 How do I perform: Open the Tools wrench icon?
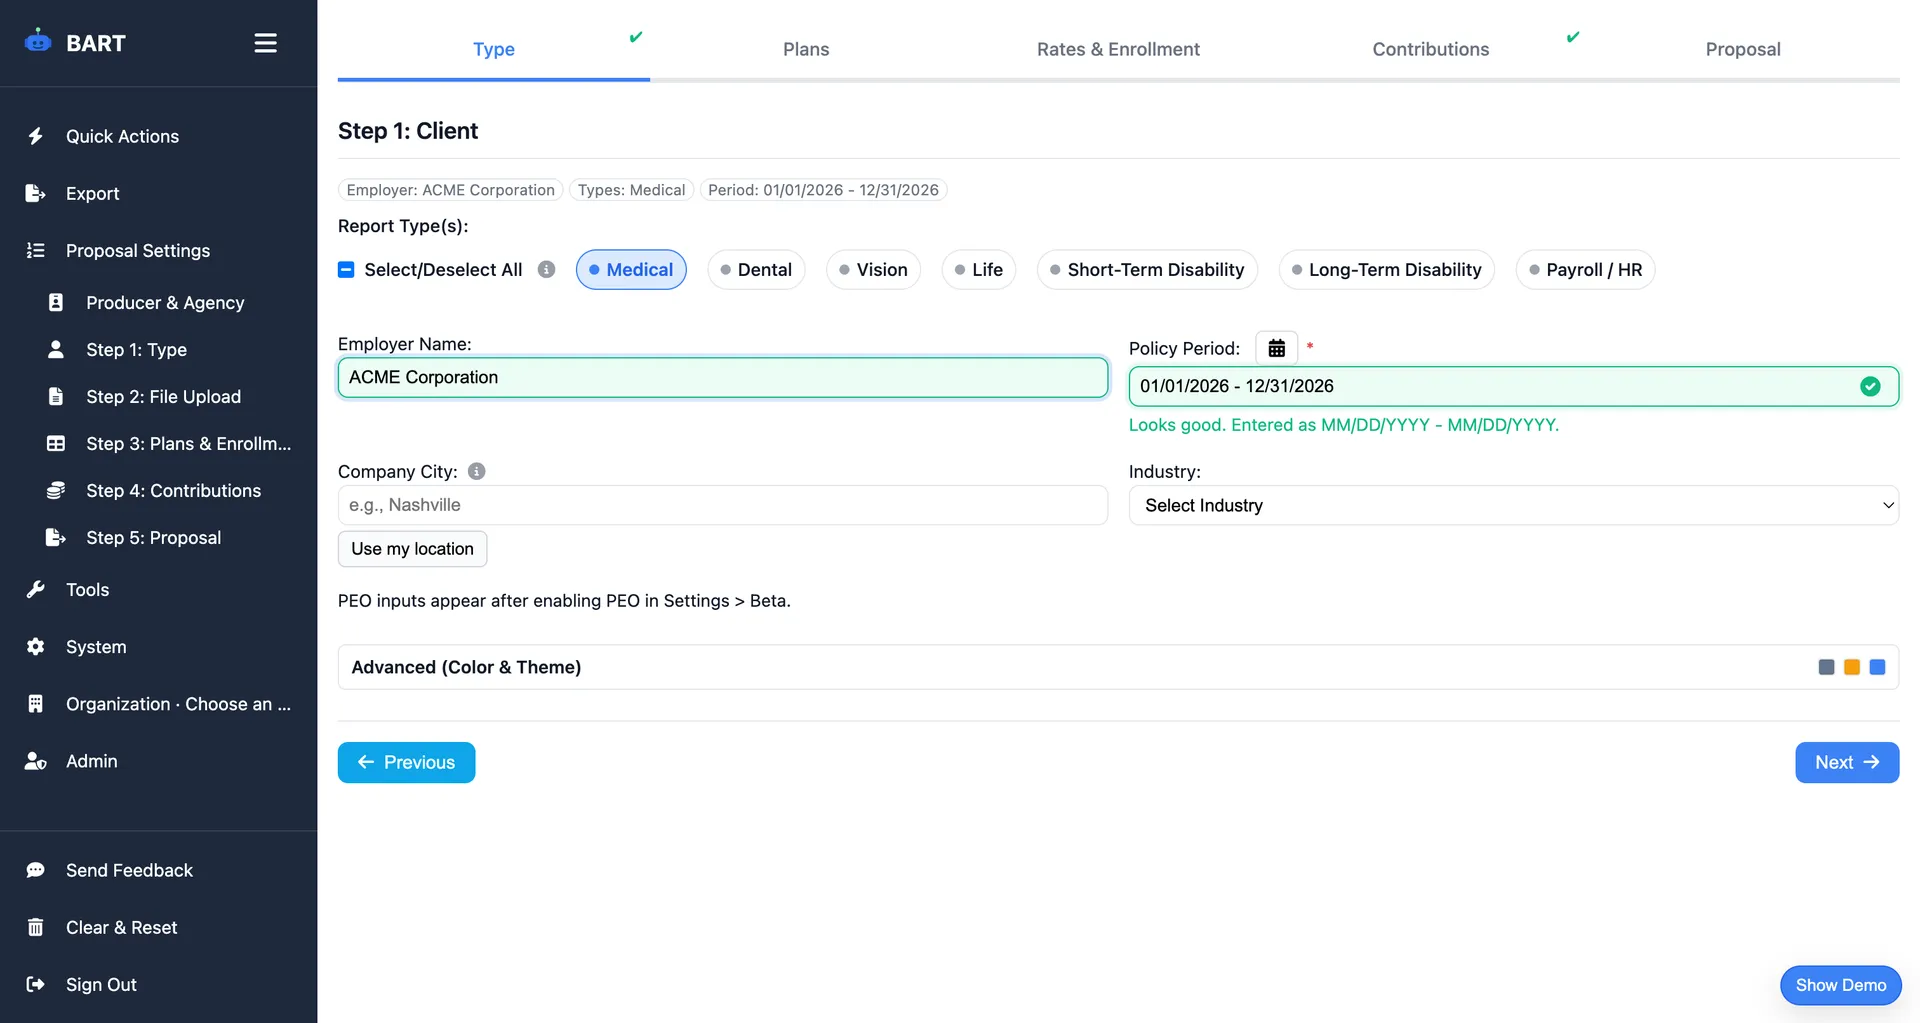[x=36, y=589]
